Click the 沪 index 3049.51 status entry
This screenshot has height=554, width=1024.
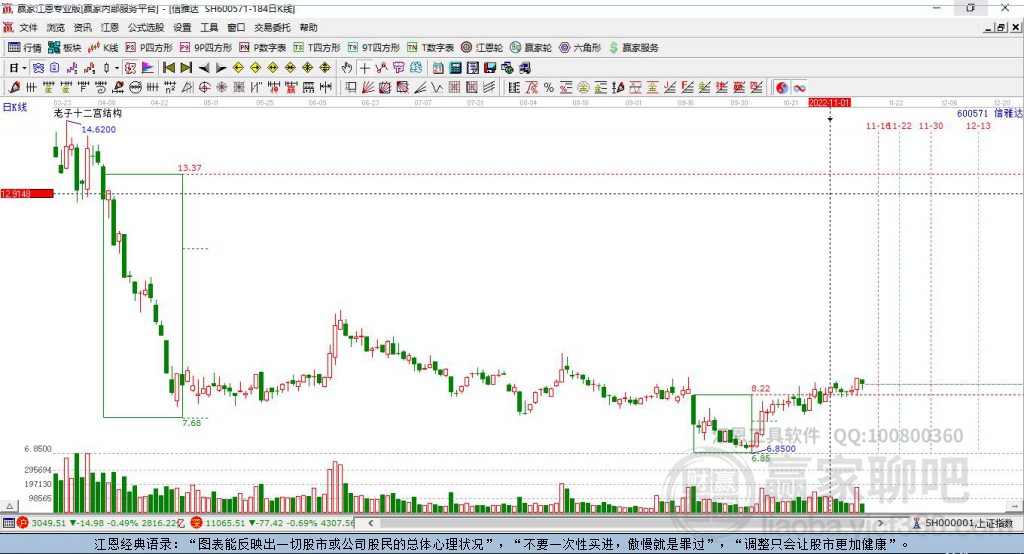point(101,523)
